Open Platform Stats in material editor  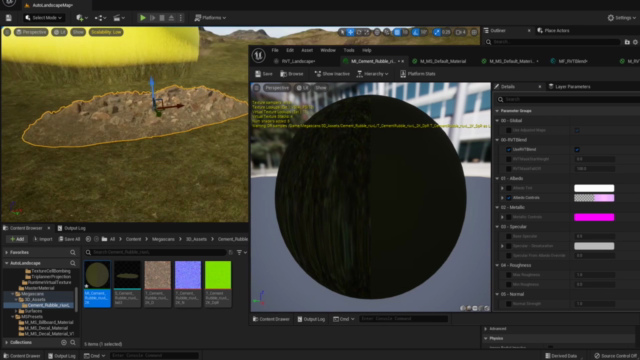pyautogui.click(x=418, y=74)
